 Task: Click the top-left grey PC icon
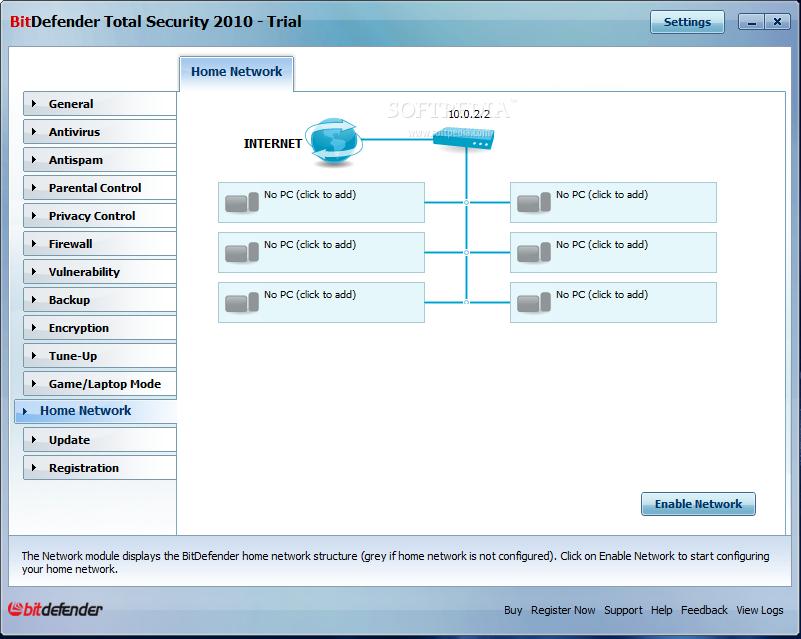pyautogui.click(x=241, y=203)
